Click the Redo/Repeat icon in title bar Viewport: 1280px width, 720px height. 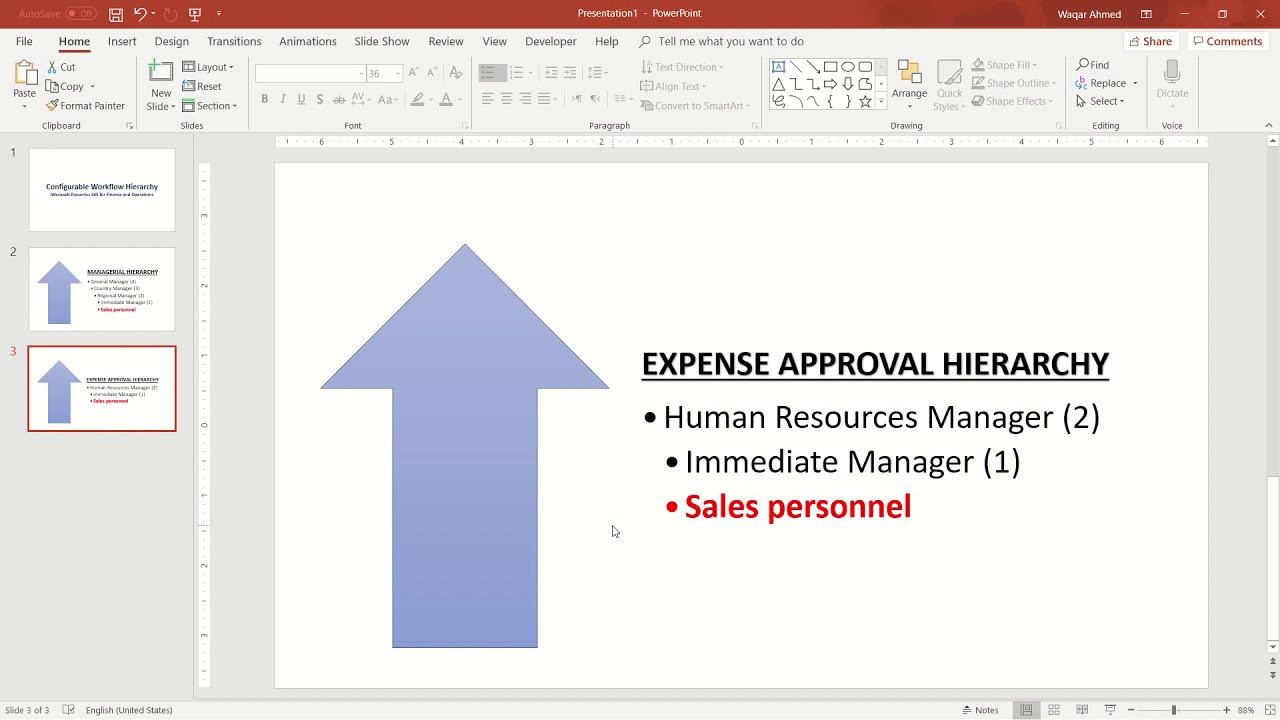pyautogui.click(x=170, y=14)
